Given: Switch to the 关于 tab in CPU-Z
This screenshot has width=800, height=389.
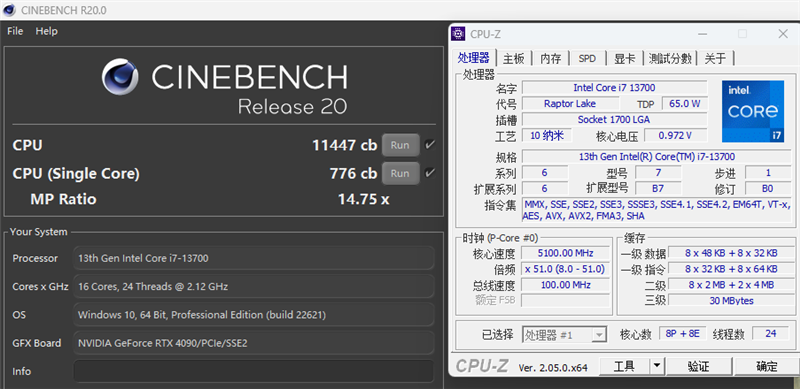Looking at the screenshot, I should (x=715, y=58).
